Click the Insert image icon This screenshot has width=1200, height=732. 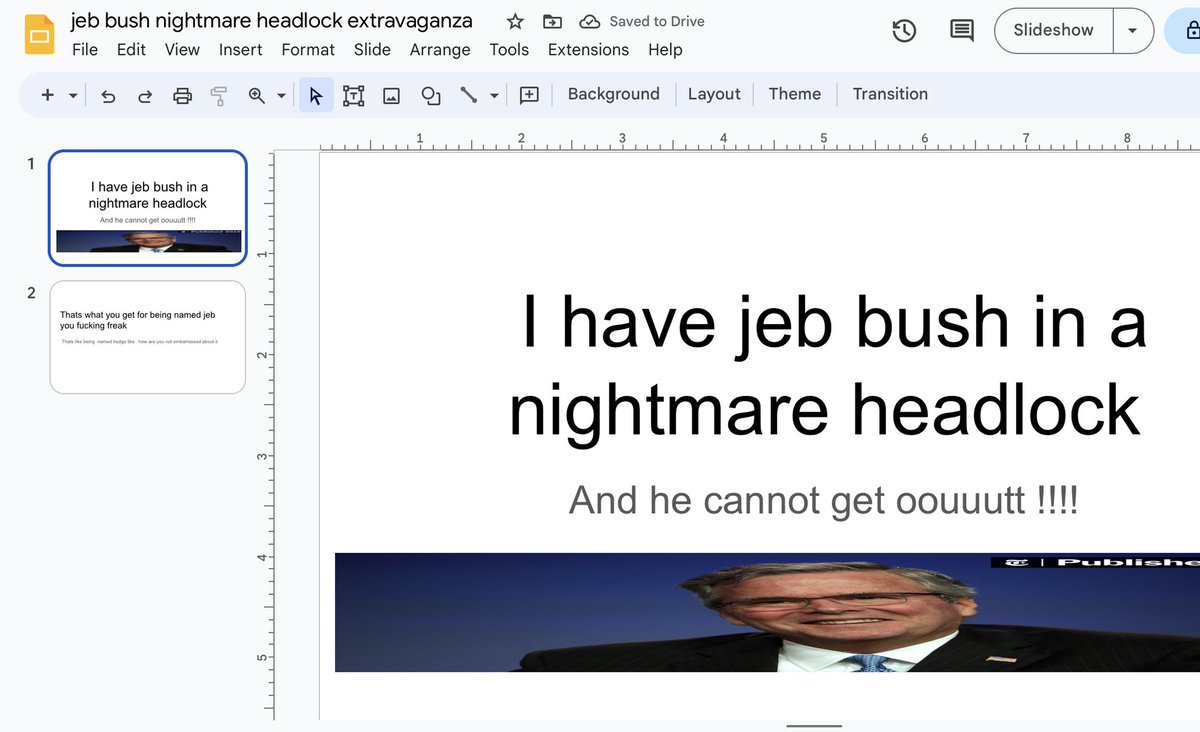click(390, 94)
